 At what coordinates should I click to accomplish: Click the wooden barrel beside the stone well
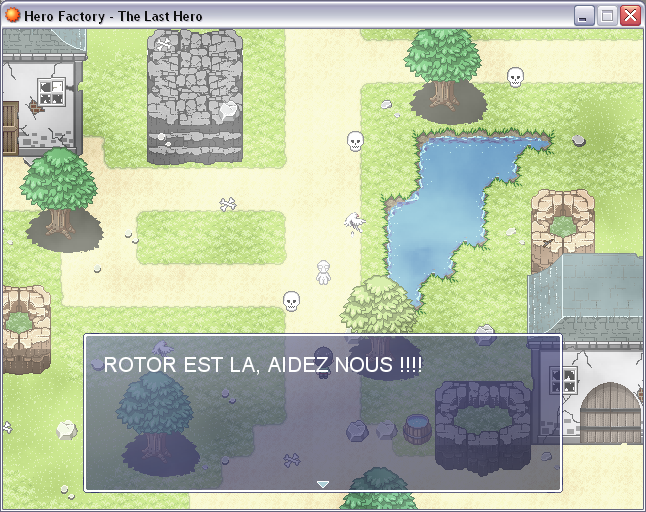(x=417, y=429)
